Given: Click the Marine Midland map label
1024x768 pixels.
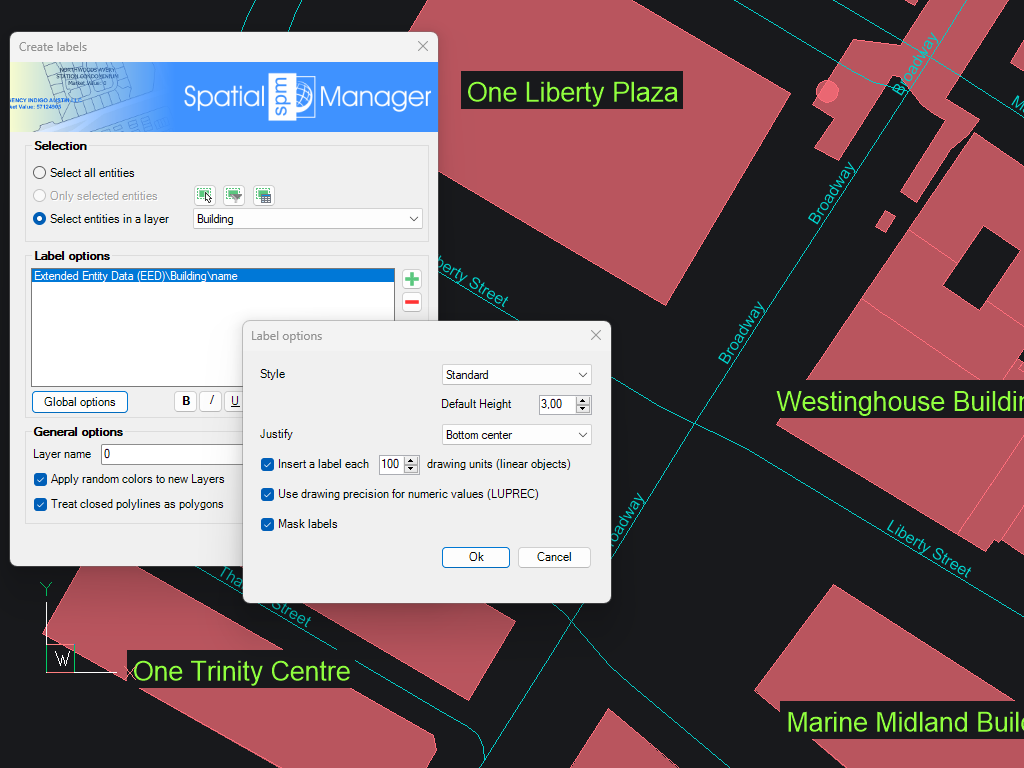Looking at the screenshot, I should click(x=904, y=722).
